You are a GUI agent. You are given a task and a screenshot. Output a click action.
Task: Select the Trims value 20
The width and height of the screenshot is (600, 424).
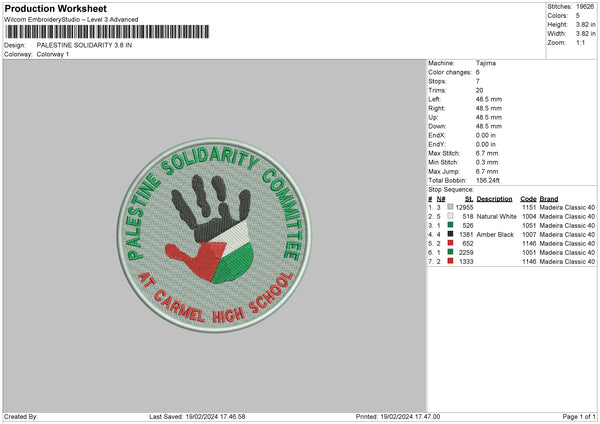click(479, 90)
